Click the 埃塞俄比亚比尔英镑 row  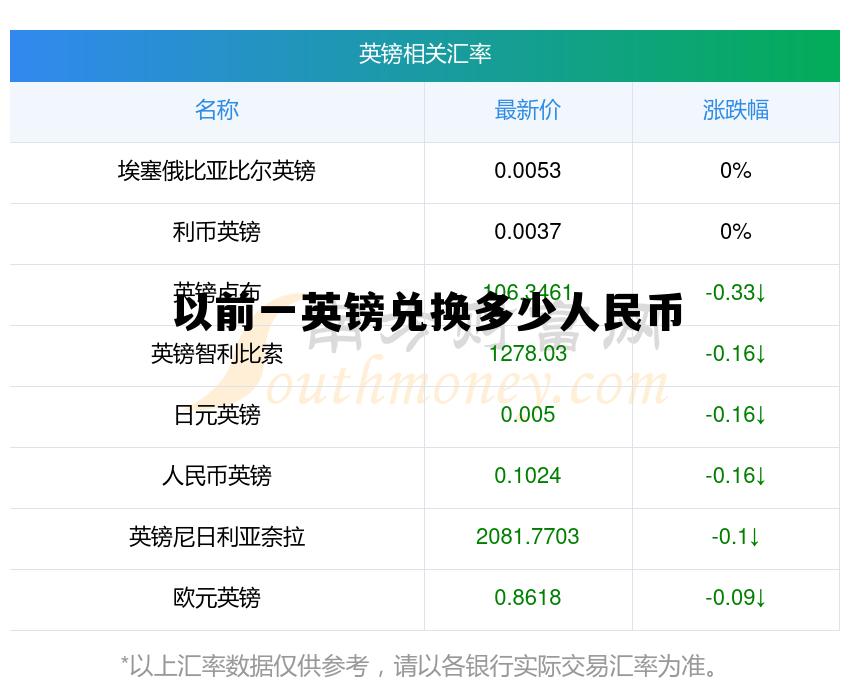pyautogui.click(x=217, y=172)
